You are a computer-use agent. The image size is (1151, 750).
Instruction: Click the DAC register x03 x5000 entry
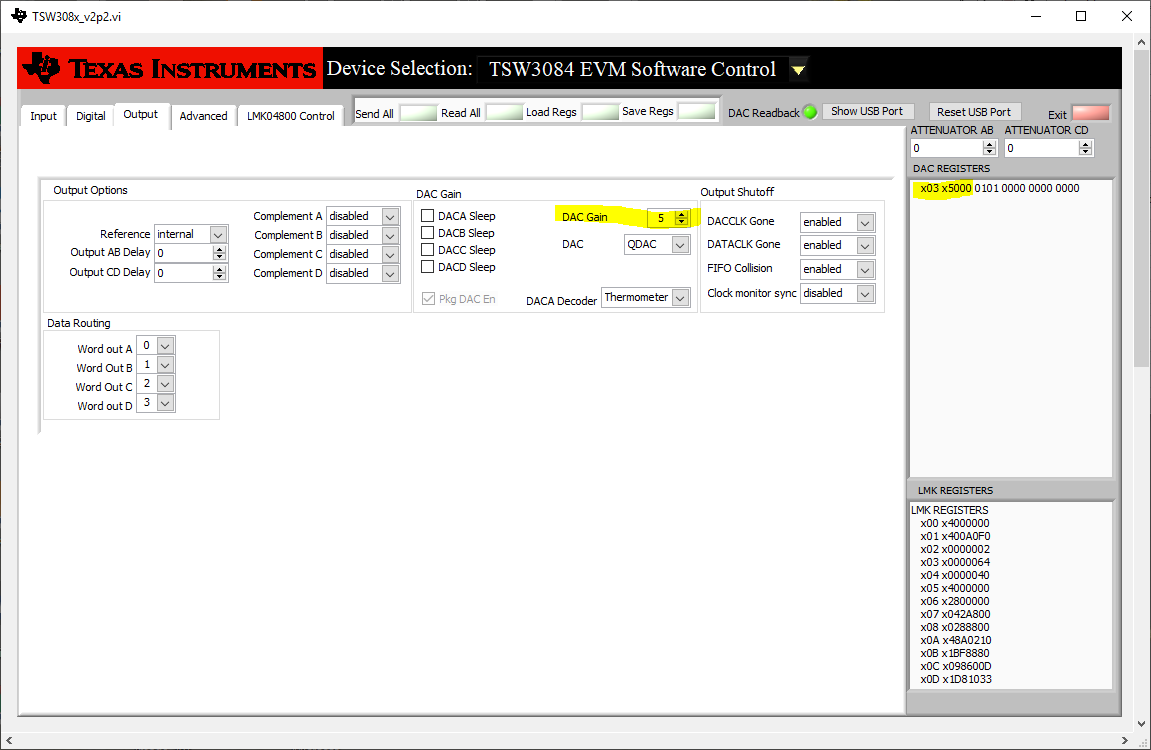(x=1000, y=189)
